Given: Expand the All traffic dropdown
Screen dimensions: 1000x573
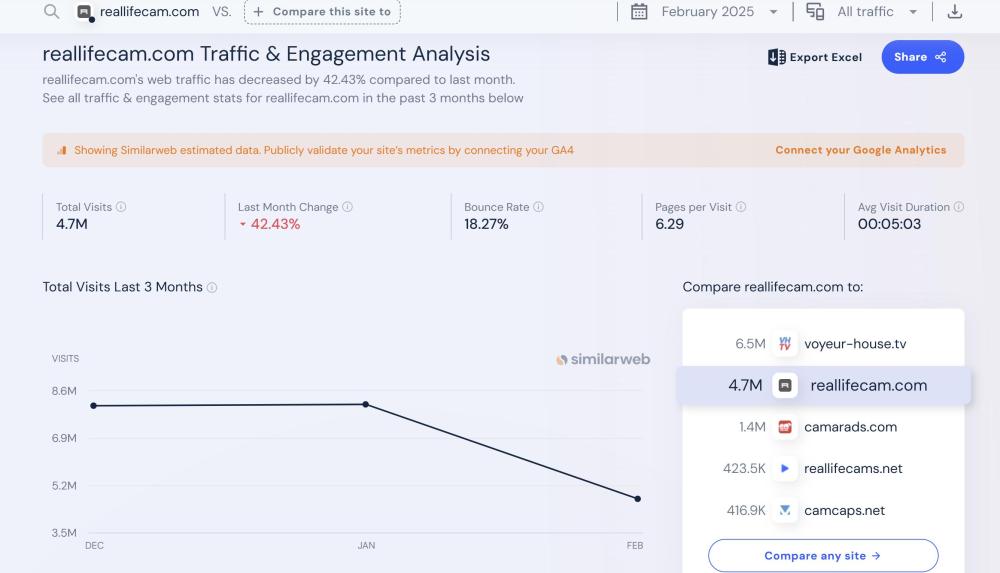Looking at the screenshot, I should [x=877, y=12].
